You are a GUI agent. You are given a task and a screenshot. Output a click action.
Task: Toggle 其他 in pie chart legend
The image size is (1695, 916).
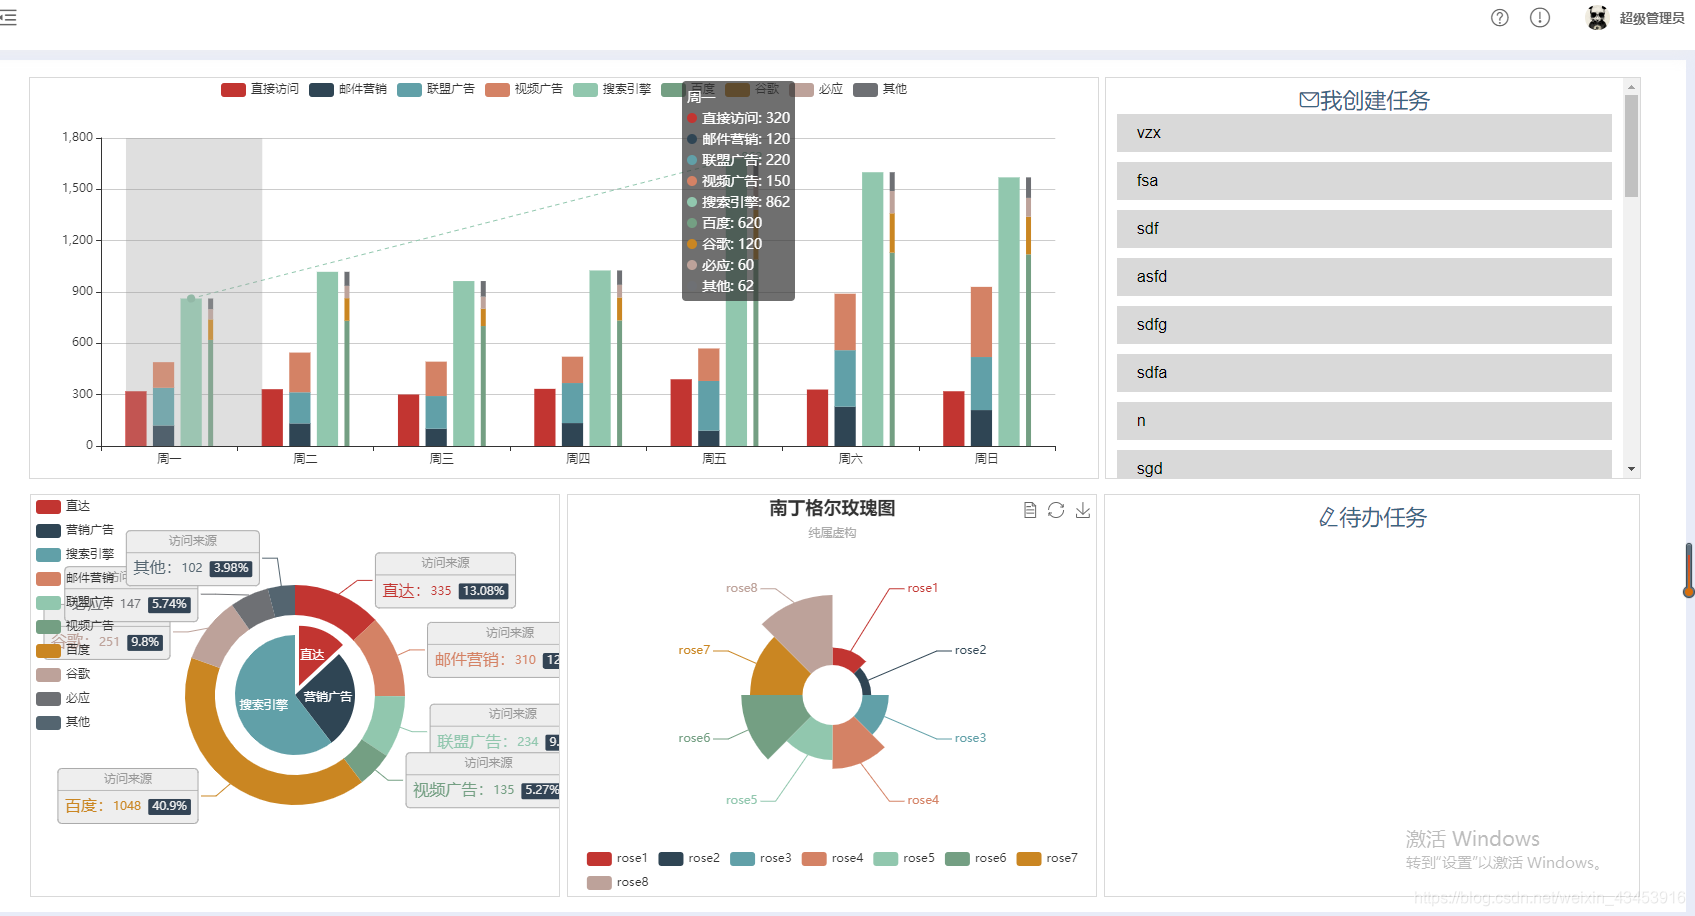pyautogui.click(x=63, y=722)
